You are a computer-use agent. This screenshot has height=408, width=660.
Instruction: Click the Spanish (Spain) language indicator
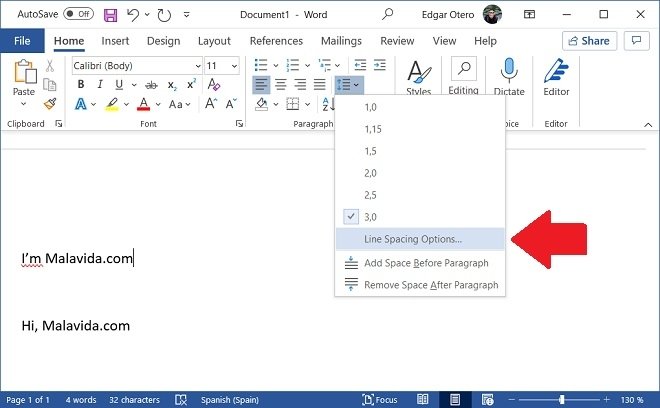click(230, 400)
